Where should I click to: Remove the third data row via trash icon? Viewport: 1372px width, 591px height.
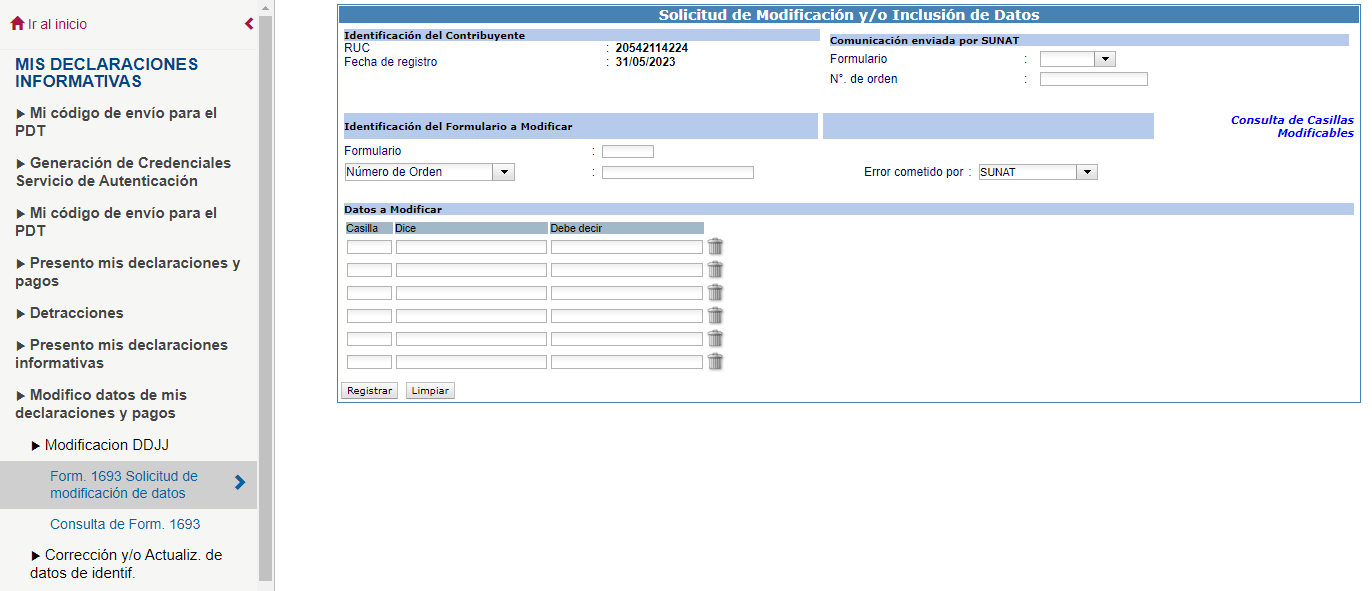click(x=715, y=292)
